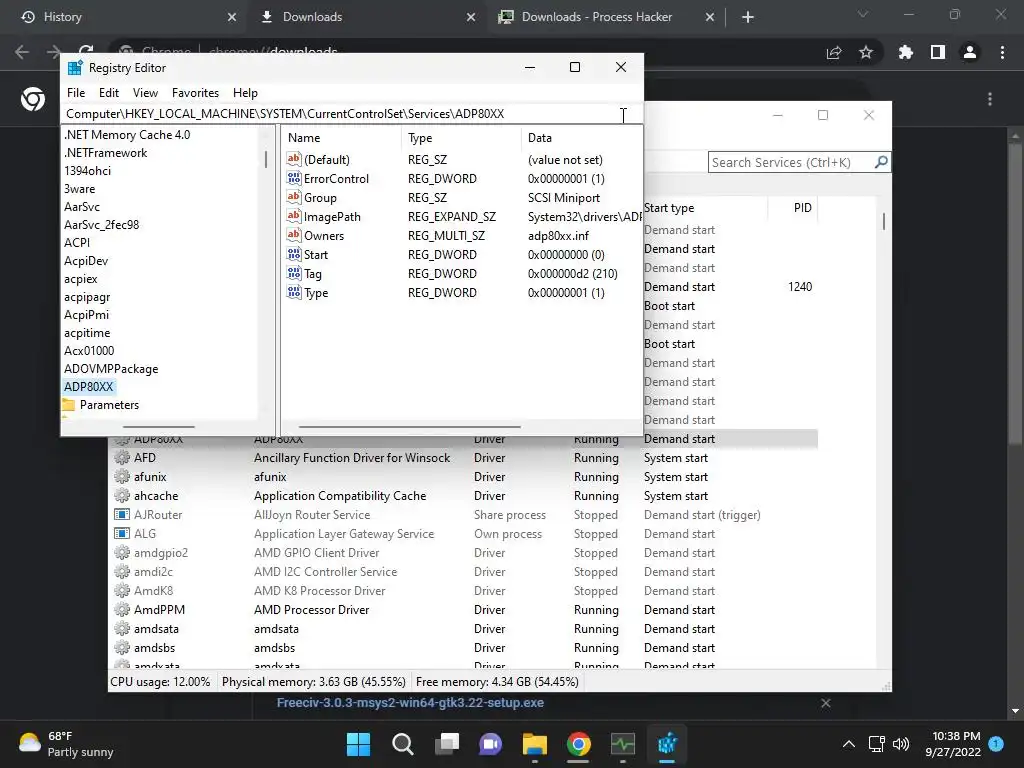Viewport: 1024px width, 768px height.
Task: Select the afunix service gear icon
Action: tap(121, 477)
